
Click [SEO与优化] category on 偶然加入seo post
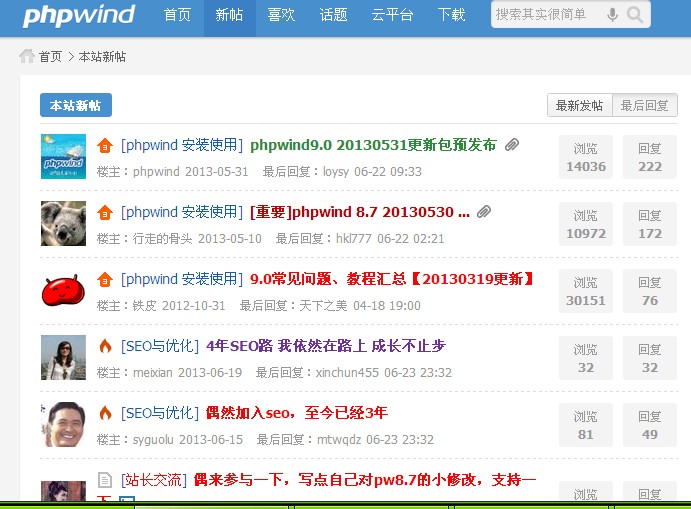point(160,413)
